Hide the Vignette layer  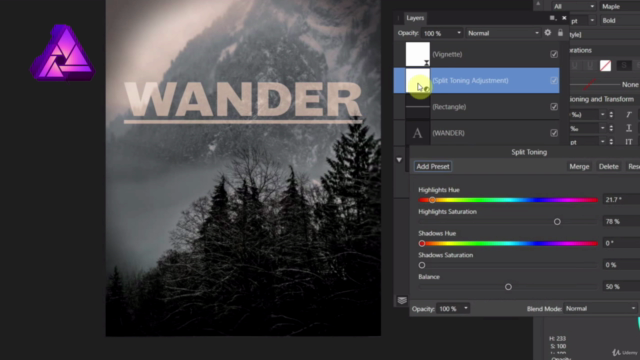click(x=554, y=54)
